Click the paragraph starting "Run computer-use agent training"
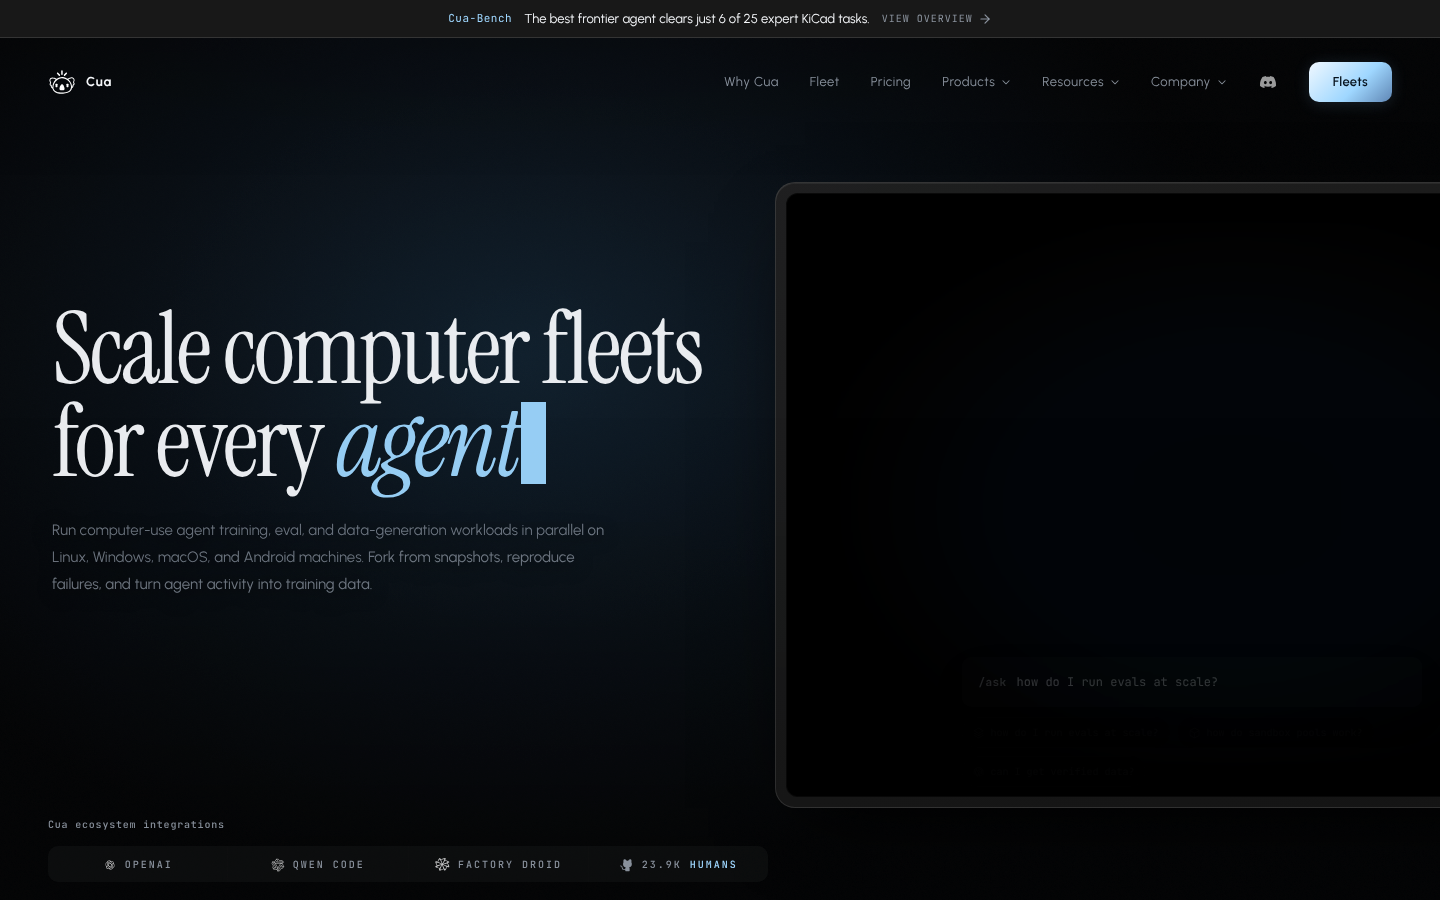The width and height of the screenshot is (1440, 900). point(328,557)
